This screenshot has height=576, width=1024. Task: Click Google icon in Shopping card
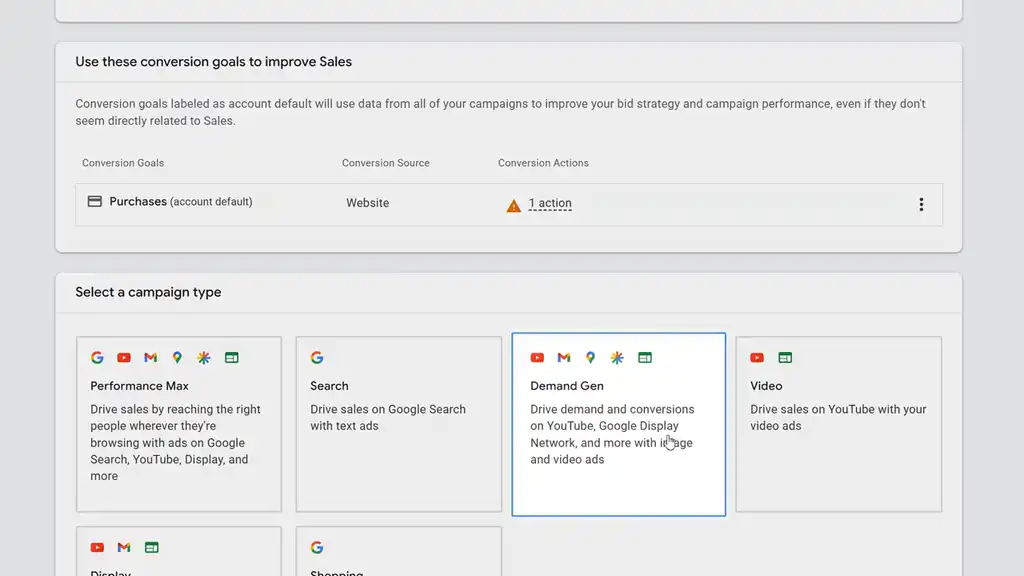tap(317, 547)
